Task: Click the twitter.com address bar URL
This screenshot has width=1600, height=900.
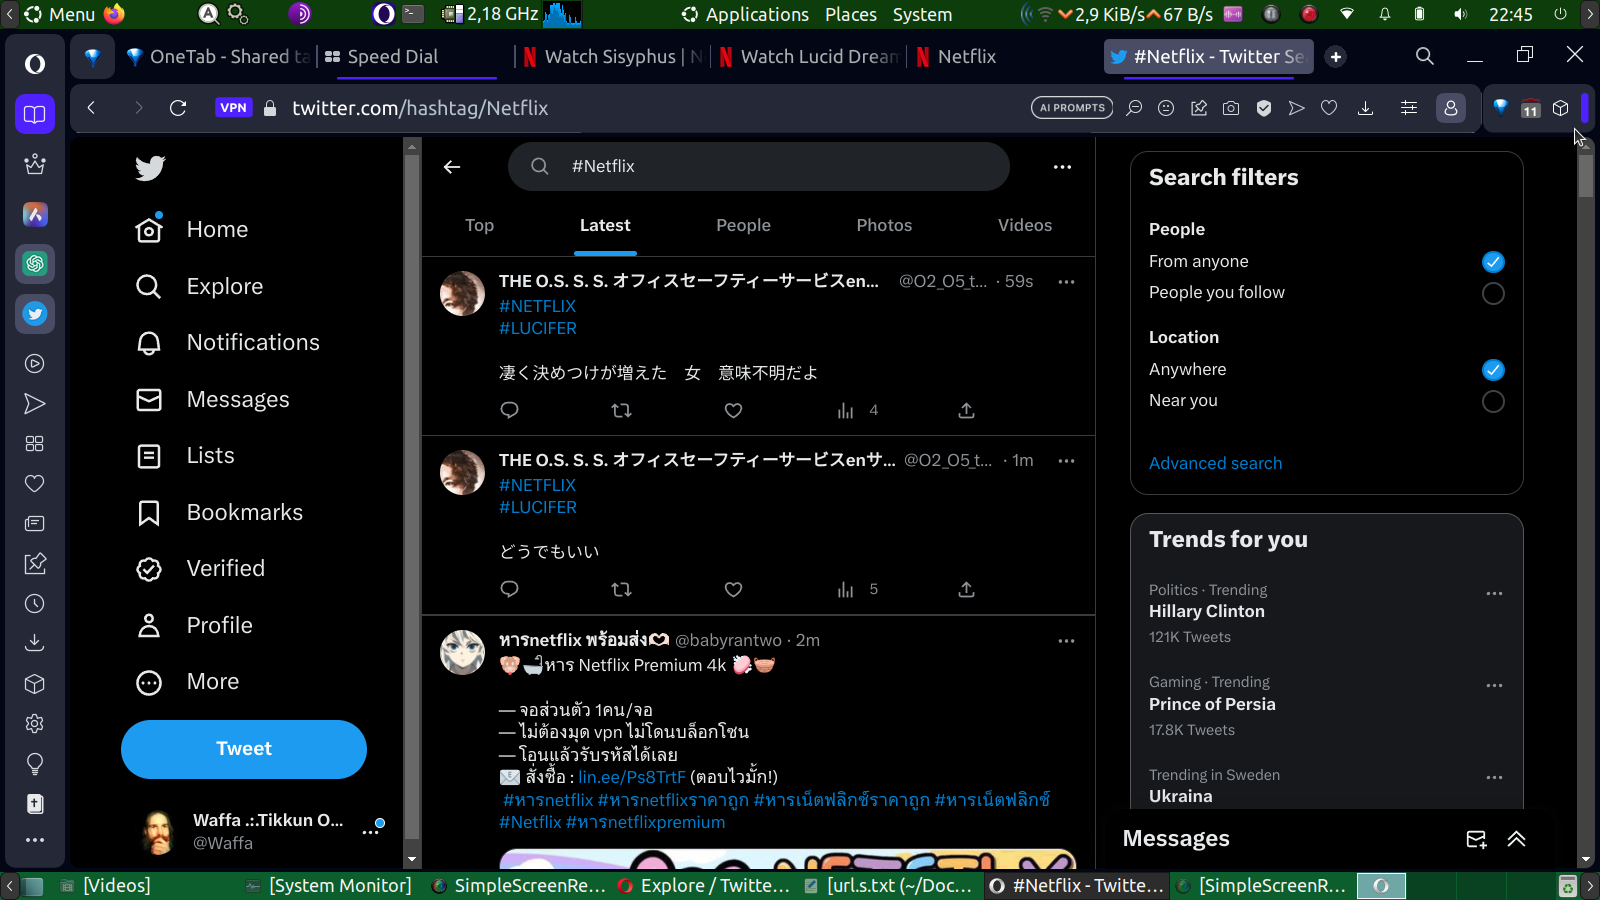Action: 420,108
